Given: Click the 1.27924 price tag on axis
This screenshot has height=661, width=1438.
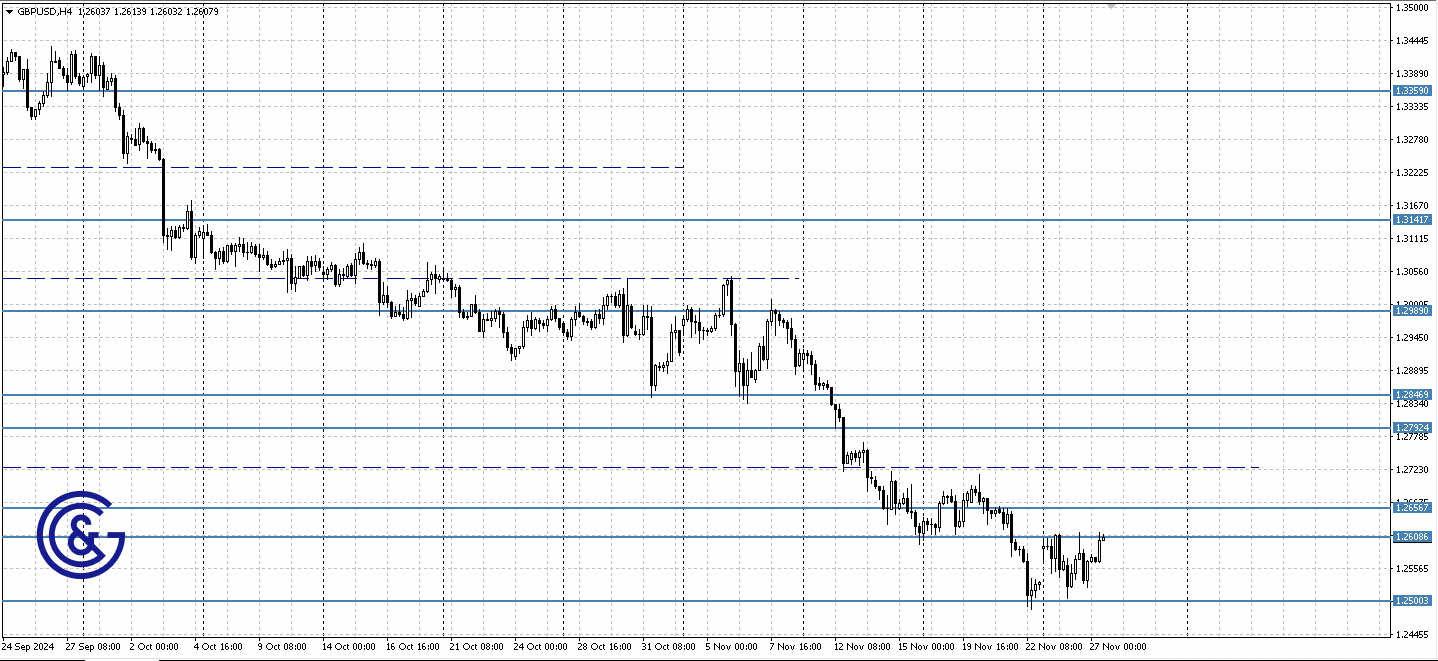Looking at the screenshot, I should pos(1413,428).
